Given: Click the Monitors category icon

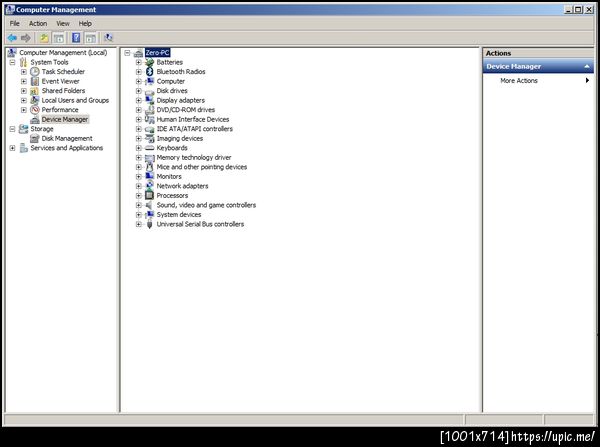Looking at the screenshot, I should coord(150,176).
